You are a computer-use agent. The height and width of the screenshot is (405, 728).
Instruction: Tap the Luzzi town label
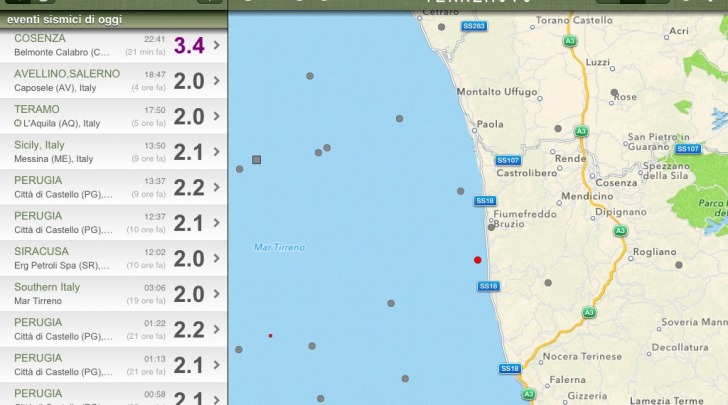(598, 62)
